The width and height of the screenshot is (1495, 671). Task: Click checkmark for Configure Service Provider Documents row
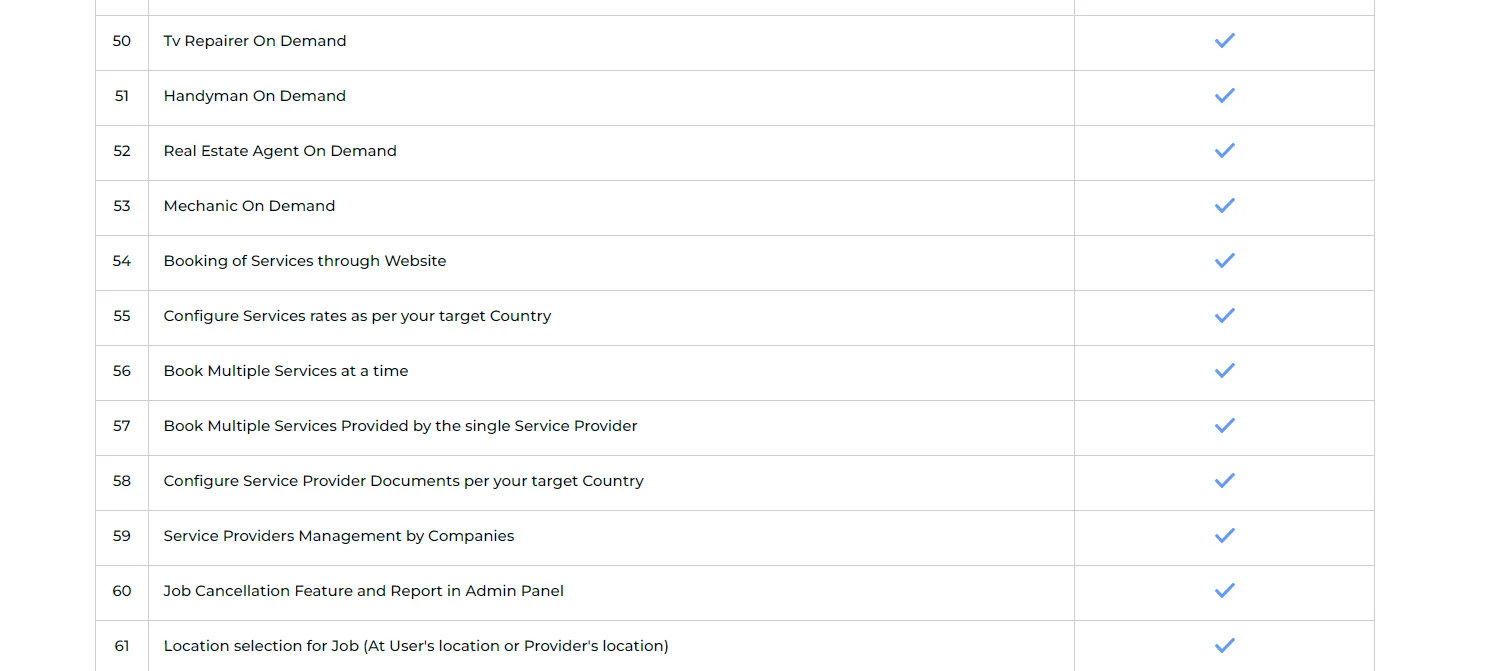click(x=1224, y=481)
